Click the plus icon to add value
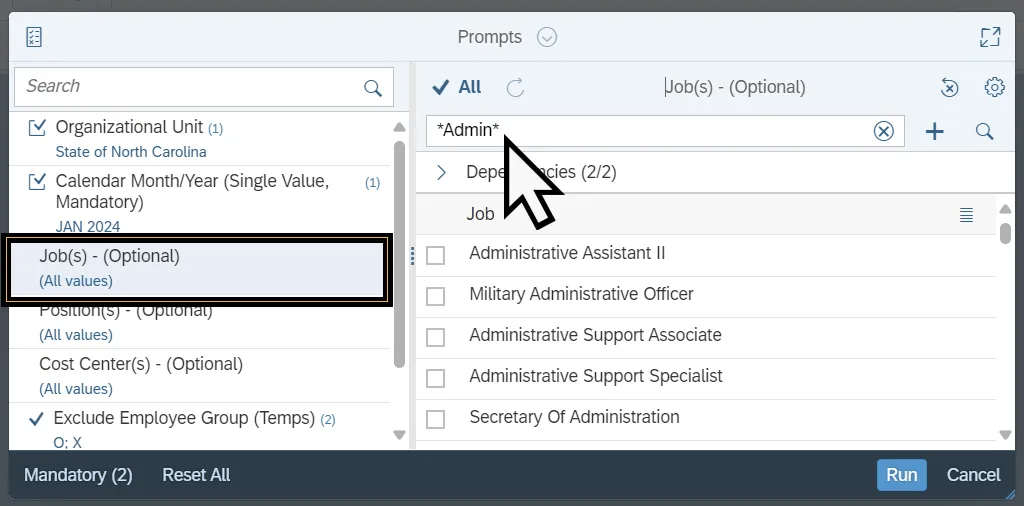This screenshot has width=1024, height=506. (934, 131)
